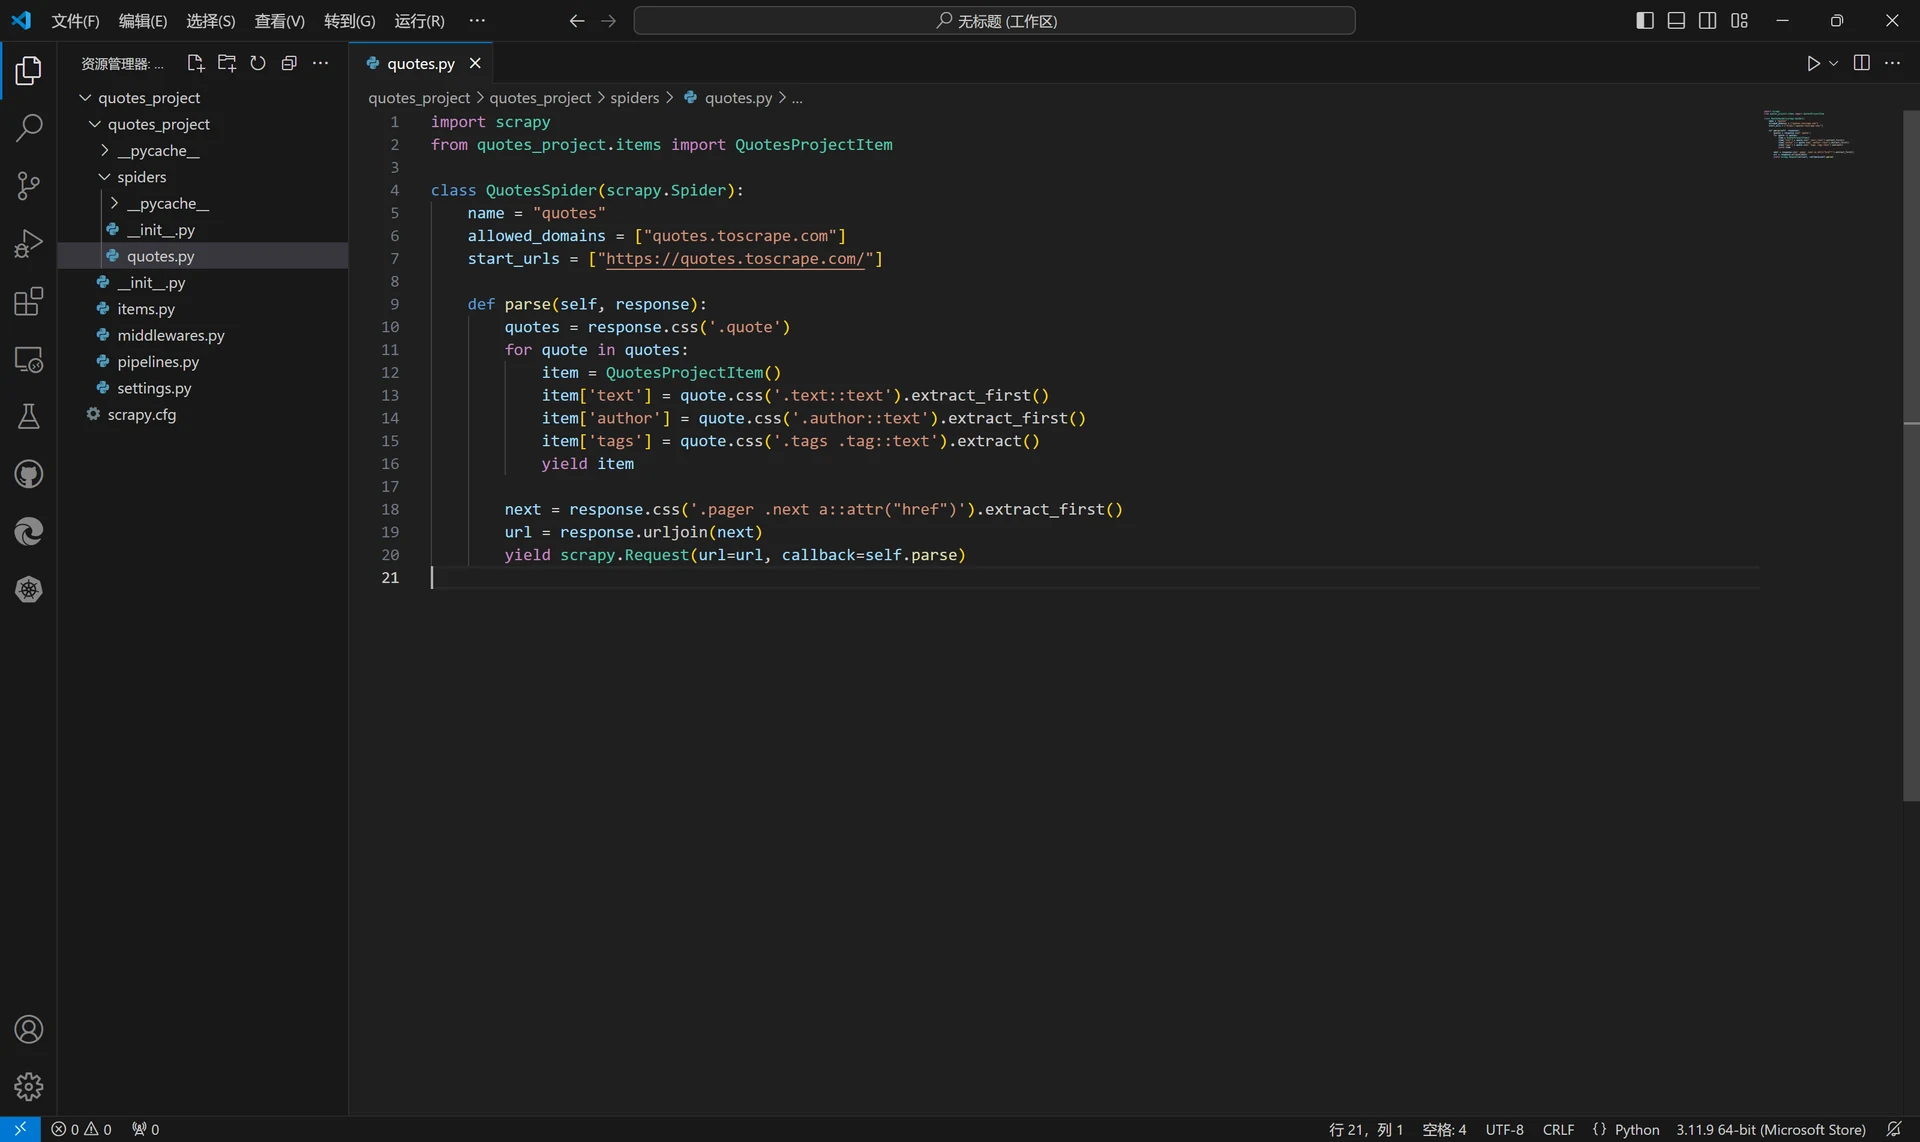Select quotes.py in the file tree

[x=202, y=256]
